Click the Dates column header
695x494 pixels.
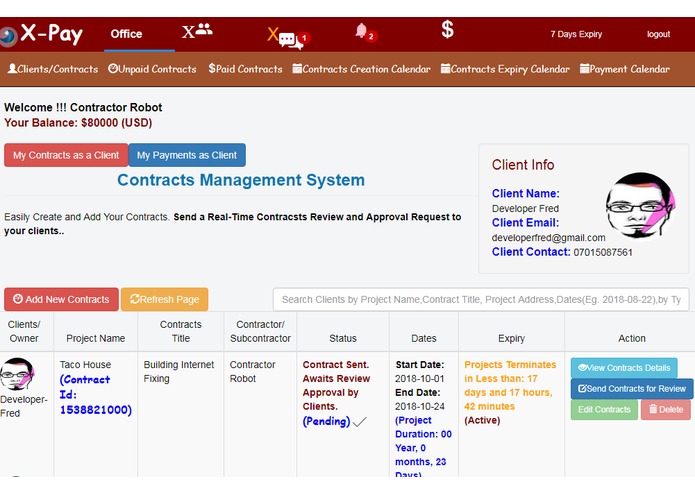pyautogui.click(x=423, y=338)
